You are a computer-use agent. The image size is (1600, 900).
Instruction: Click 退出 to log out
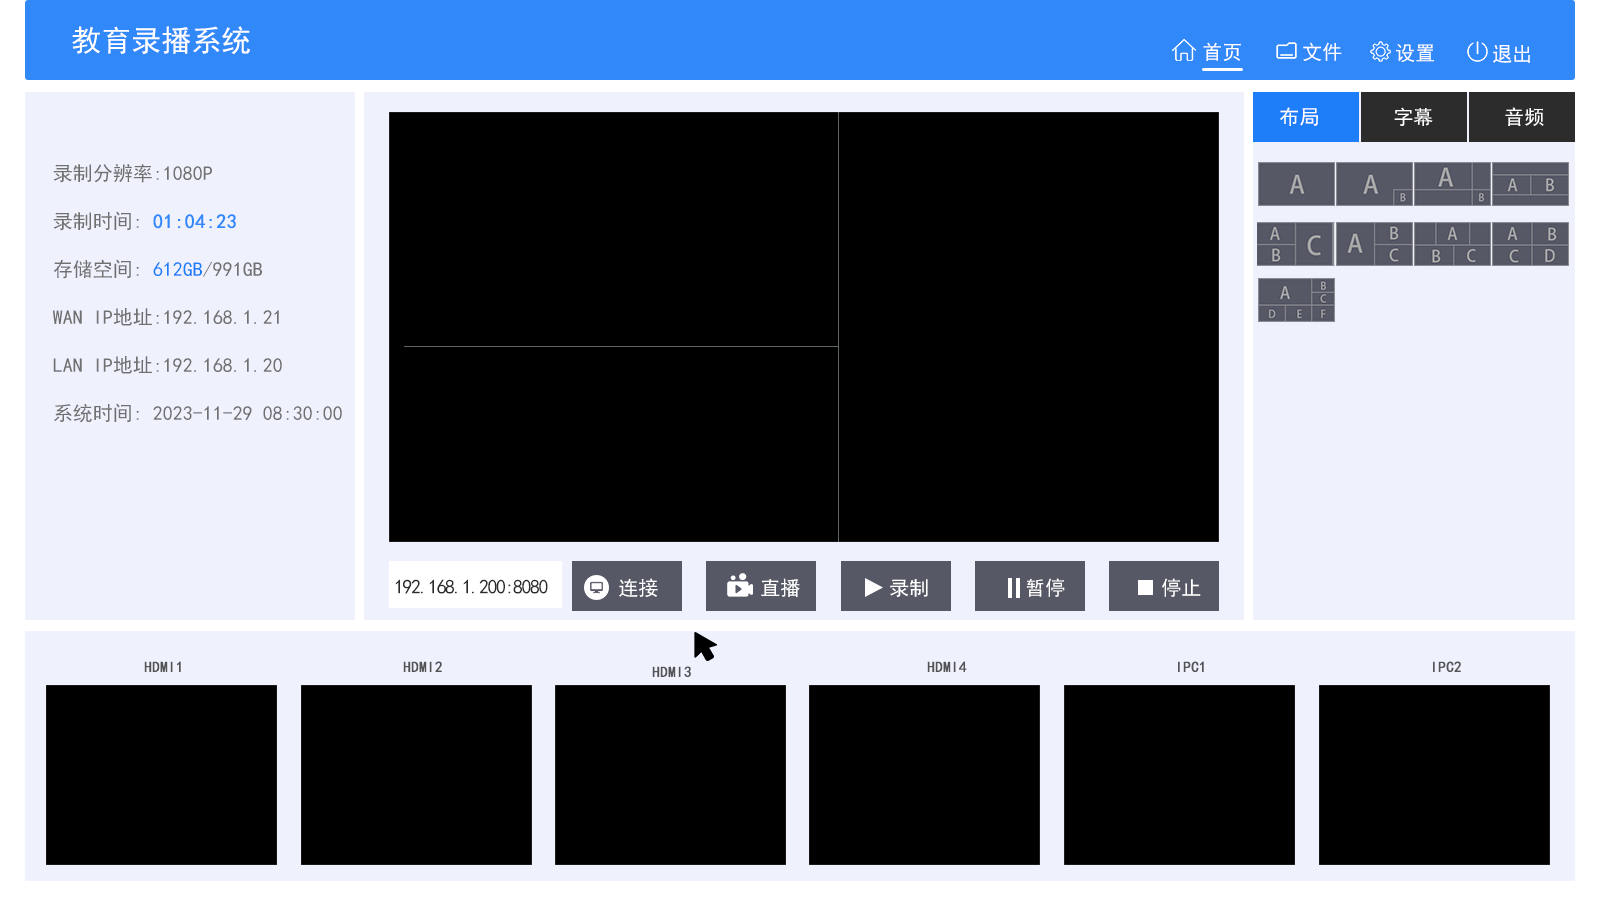[x=1499, y=52]
